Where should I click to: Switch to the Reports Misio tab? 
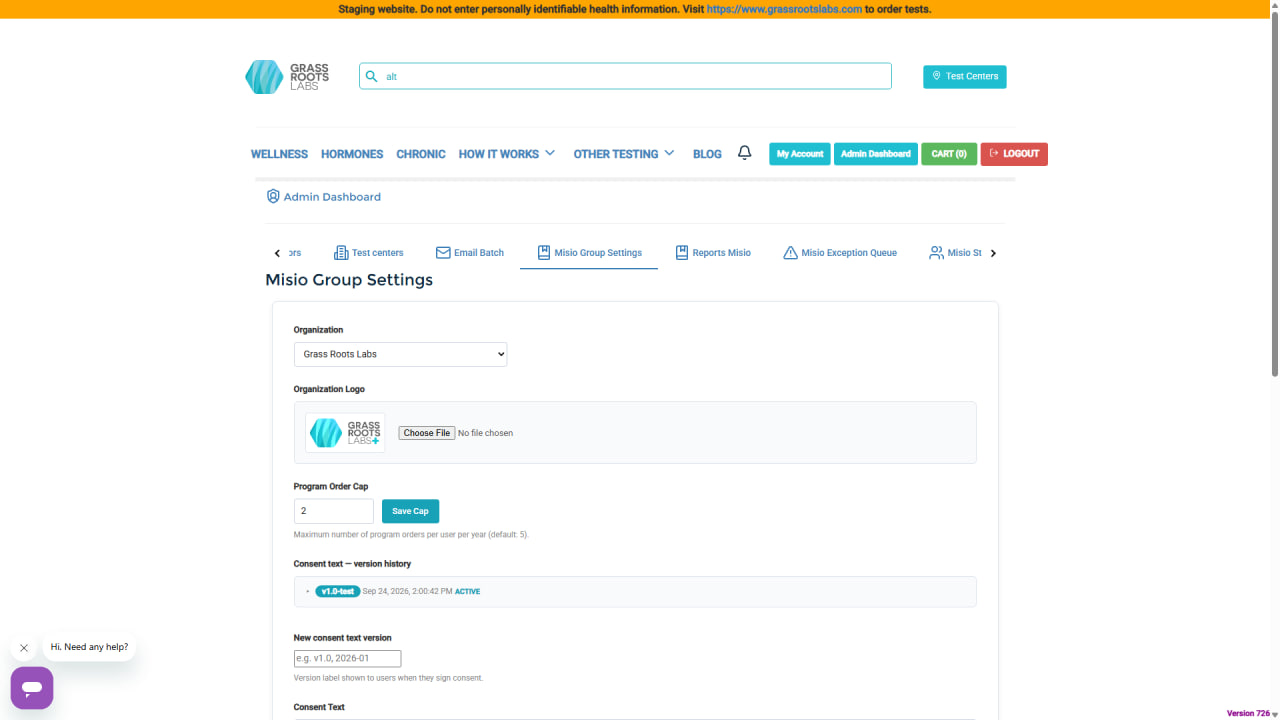[x=713, y=253]
